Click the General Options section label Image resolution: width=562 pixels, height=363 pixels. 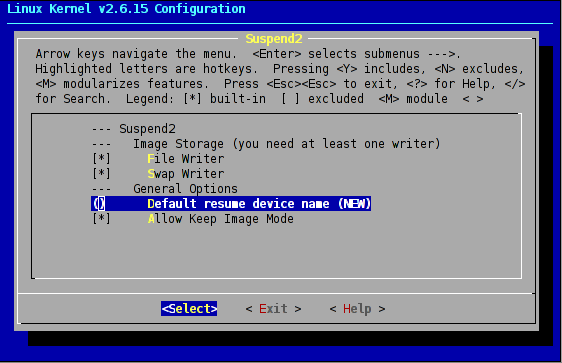coord(185,188)
